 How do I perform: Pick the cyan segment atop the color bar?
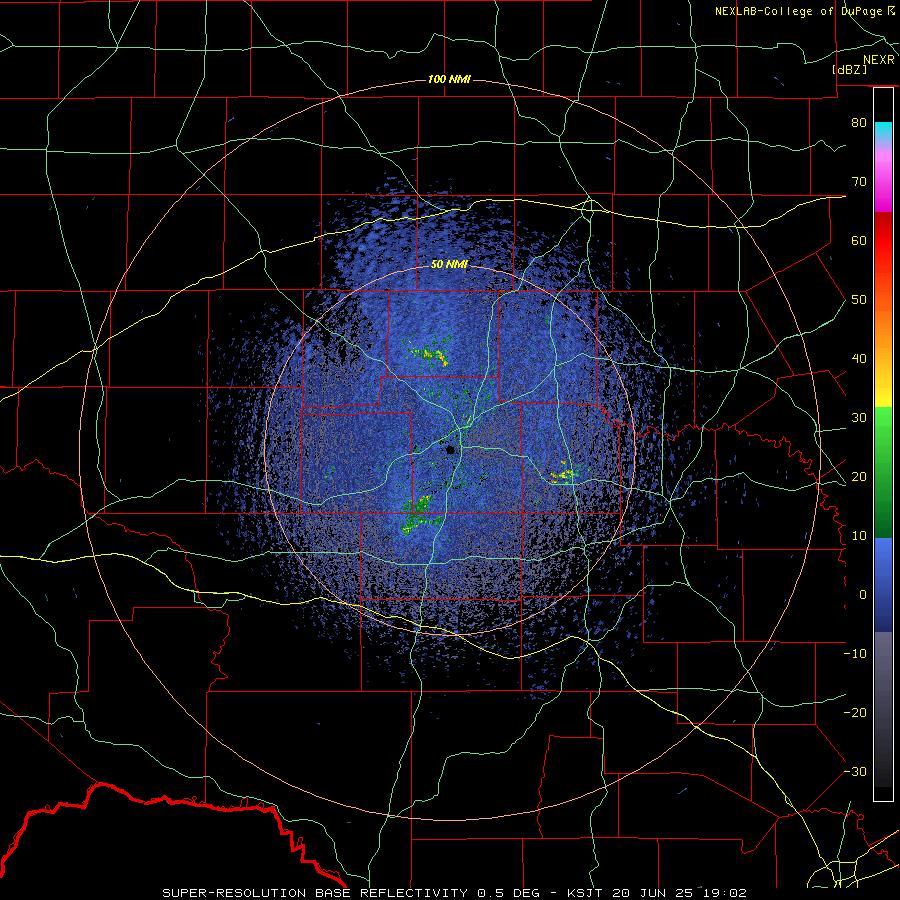(883, 133)
